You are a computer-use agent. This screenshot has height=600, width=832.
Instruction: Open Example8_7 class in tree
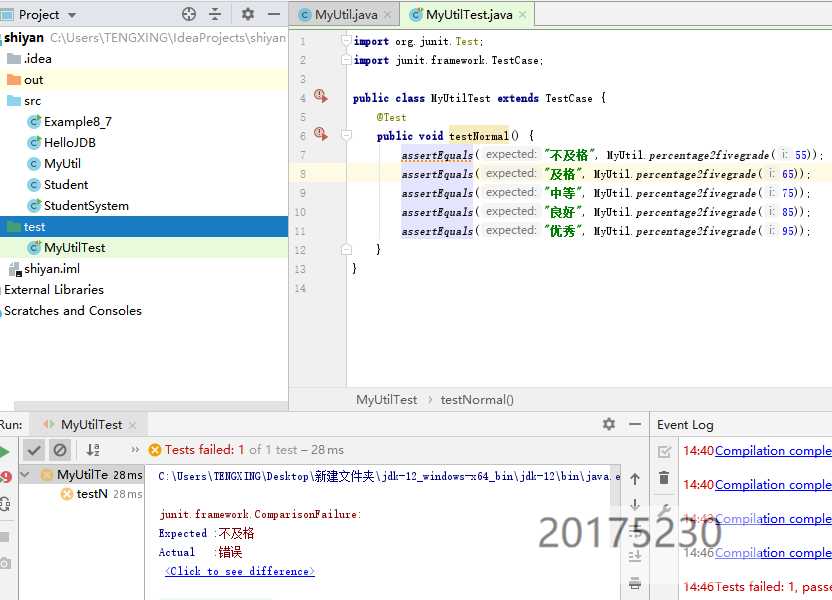tap(77, 121)
